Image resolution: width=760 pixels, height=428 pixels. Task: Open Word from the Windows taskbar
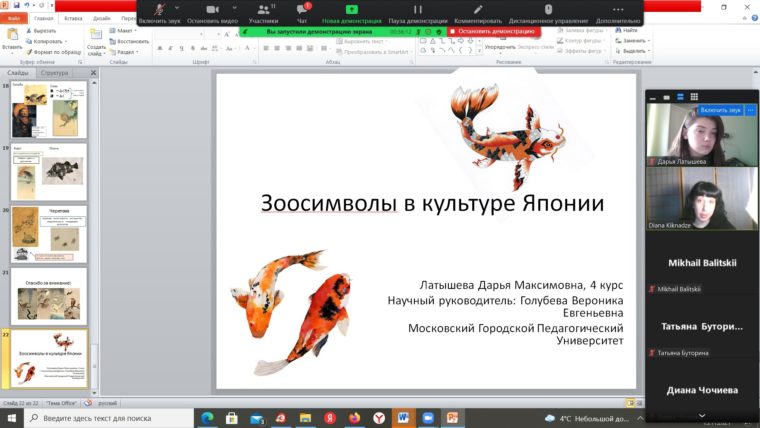click(403, 417)
